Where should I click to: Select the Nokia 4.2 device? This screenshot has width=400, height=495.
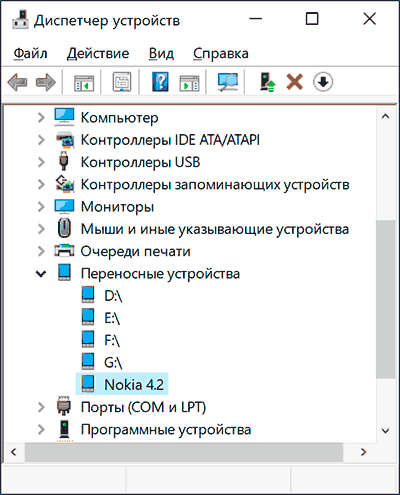coord(134,385)
